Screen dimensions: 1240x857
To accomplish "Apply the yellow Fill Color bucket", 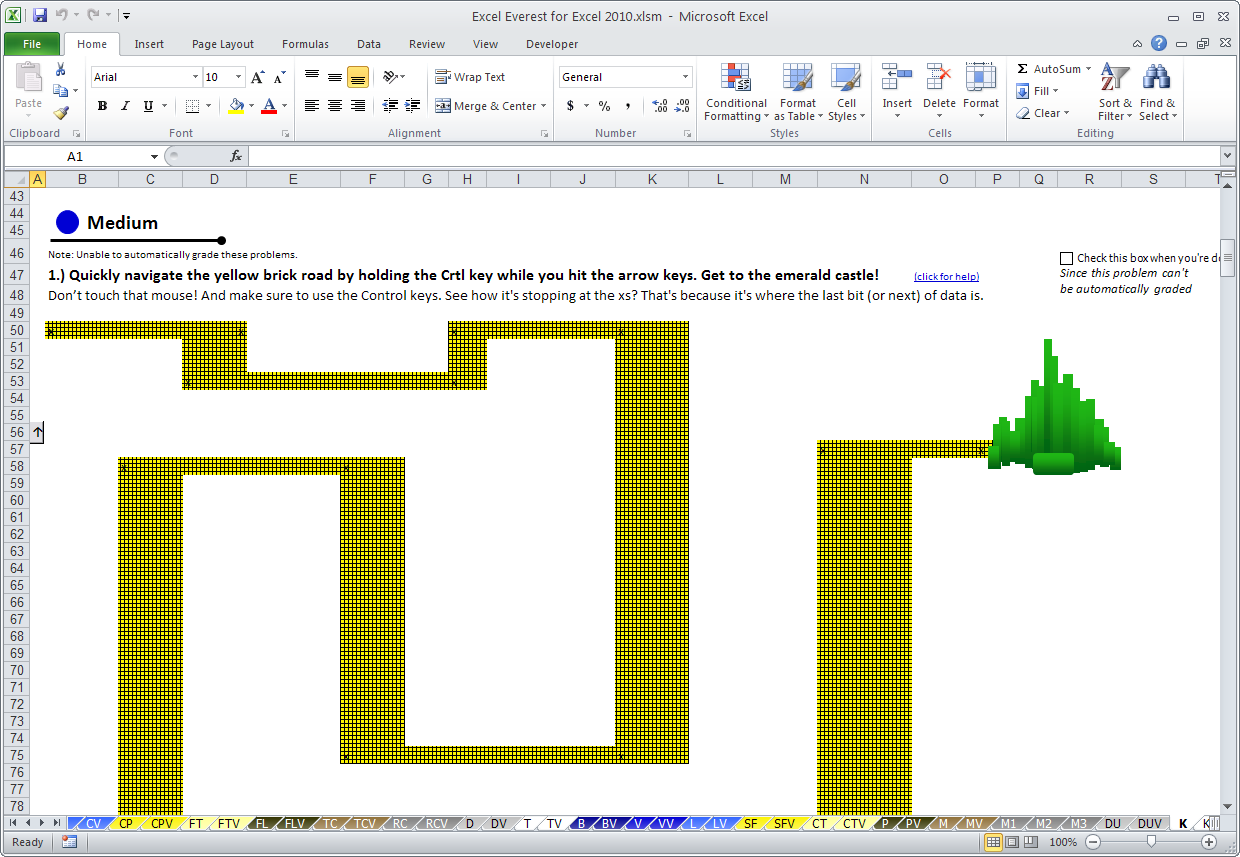I will tap(236, 106).
